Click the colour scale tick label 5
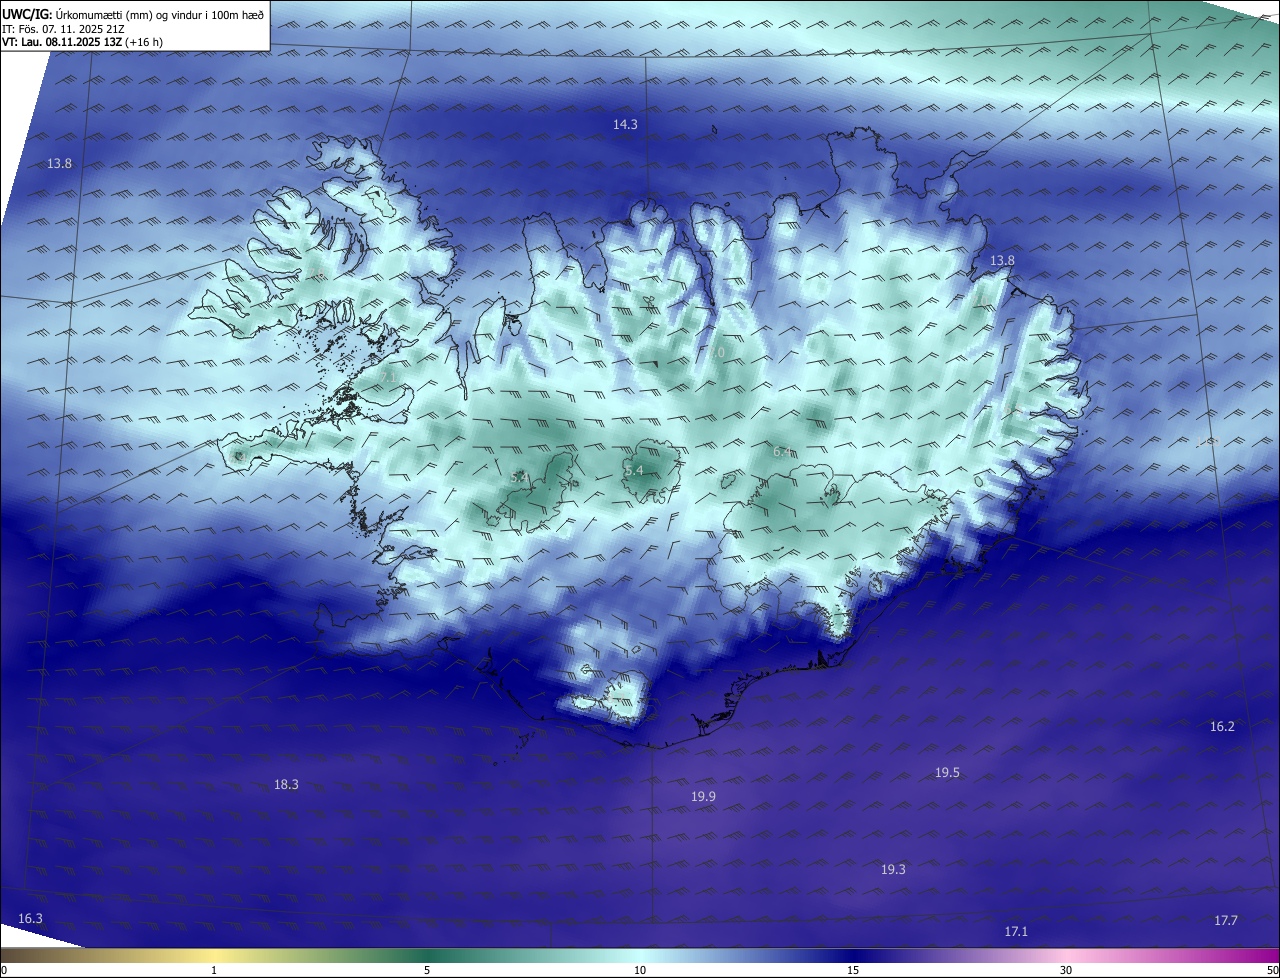1280x978 pixels. click(x=427, y=970)
